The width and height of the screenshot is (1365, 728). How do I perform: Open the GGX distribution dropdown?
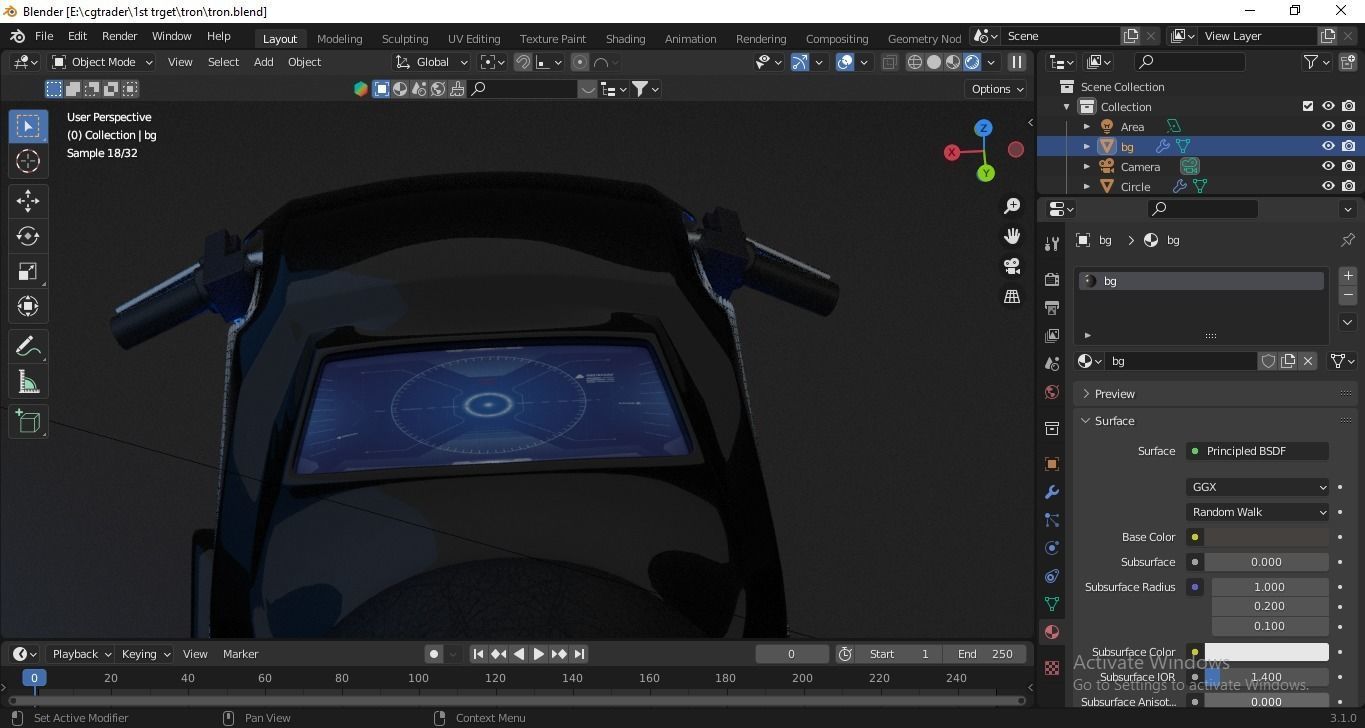[1258, 487]
